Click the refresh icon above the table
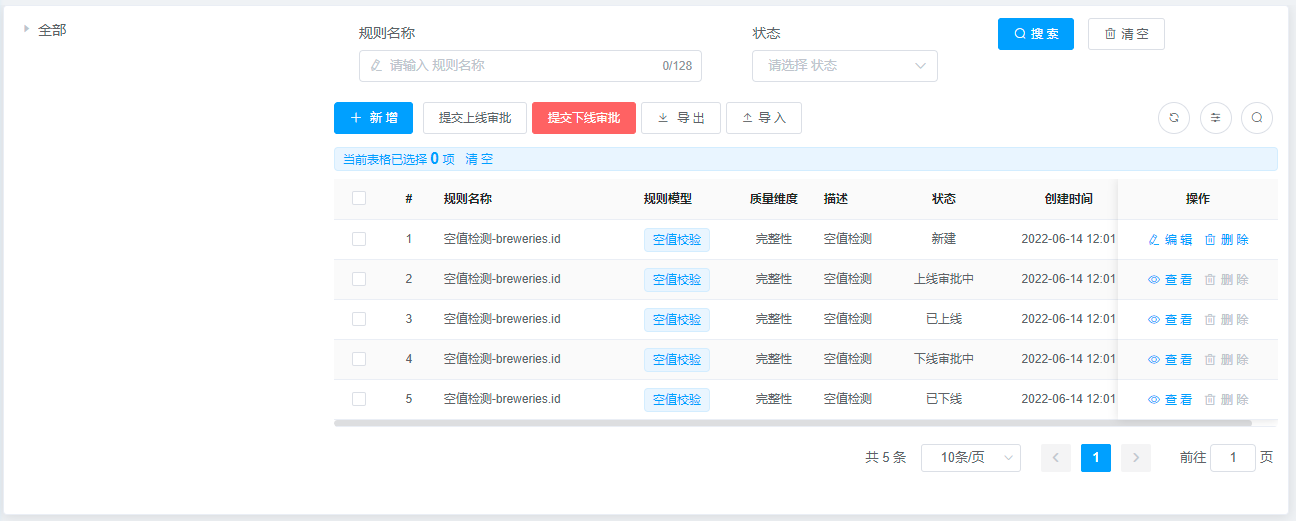The height and width of the screenshot is (521, 1296). (1174, 118)
